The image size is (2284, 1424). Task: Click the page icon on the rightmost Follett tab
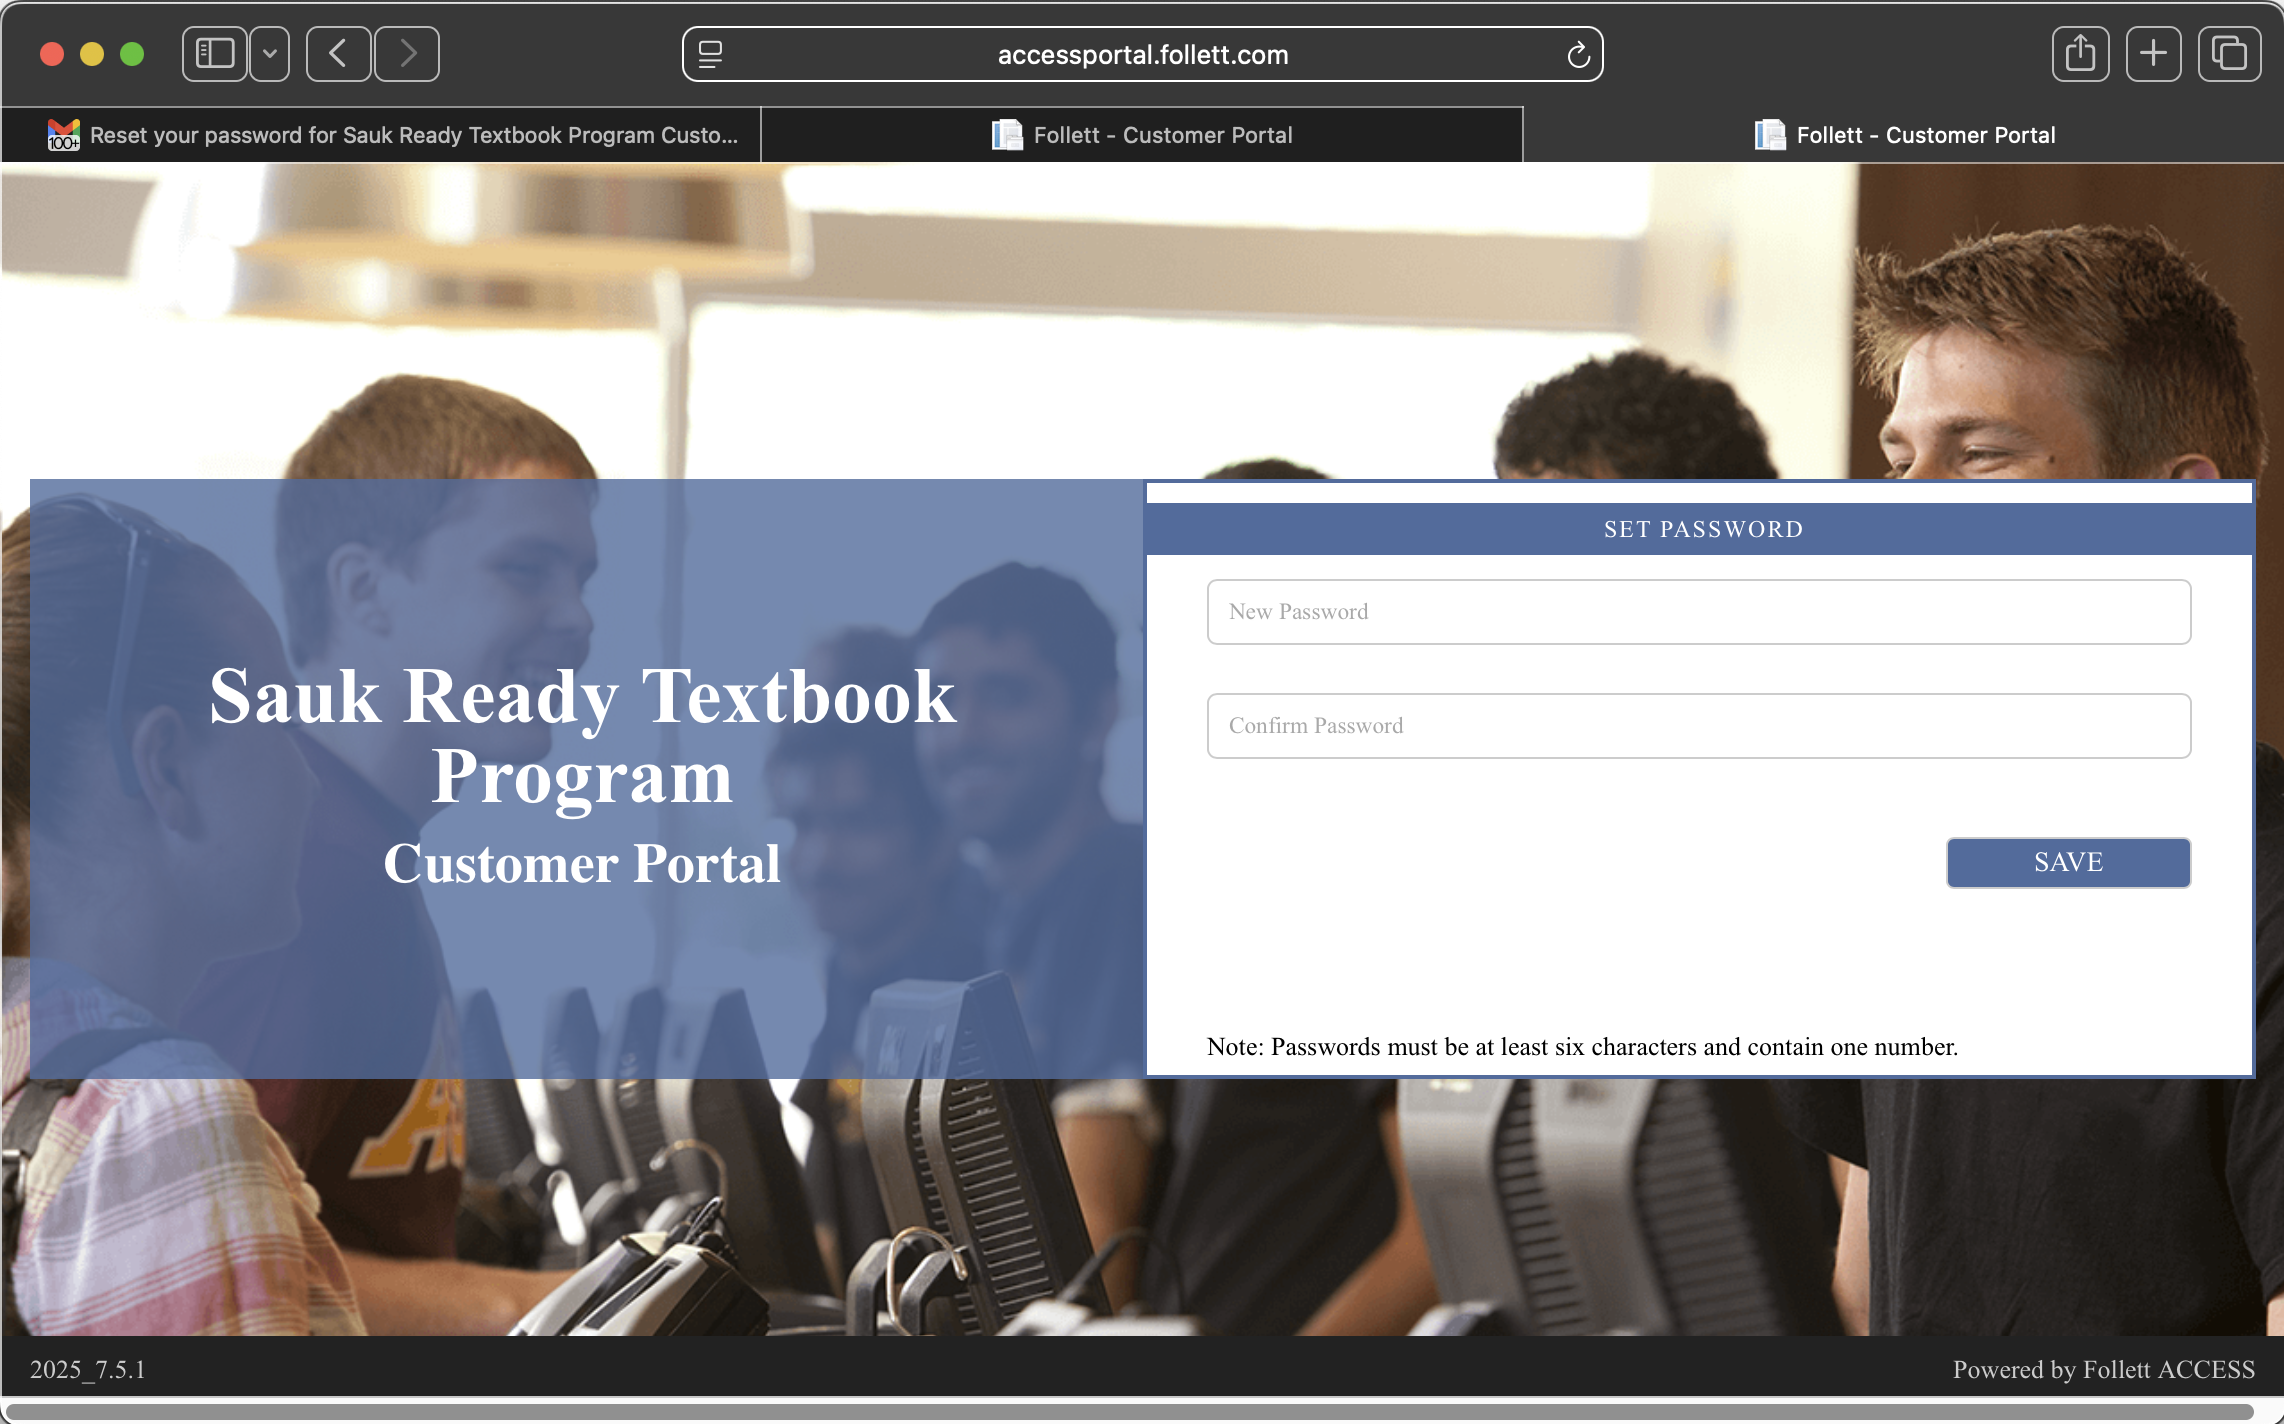[x=1770, y=135]
